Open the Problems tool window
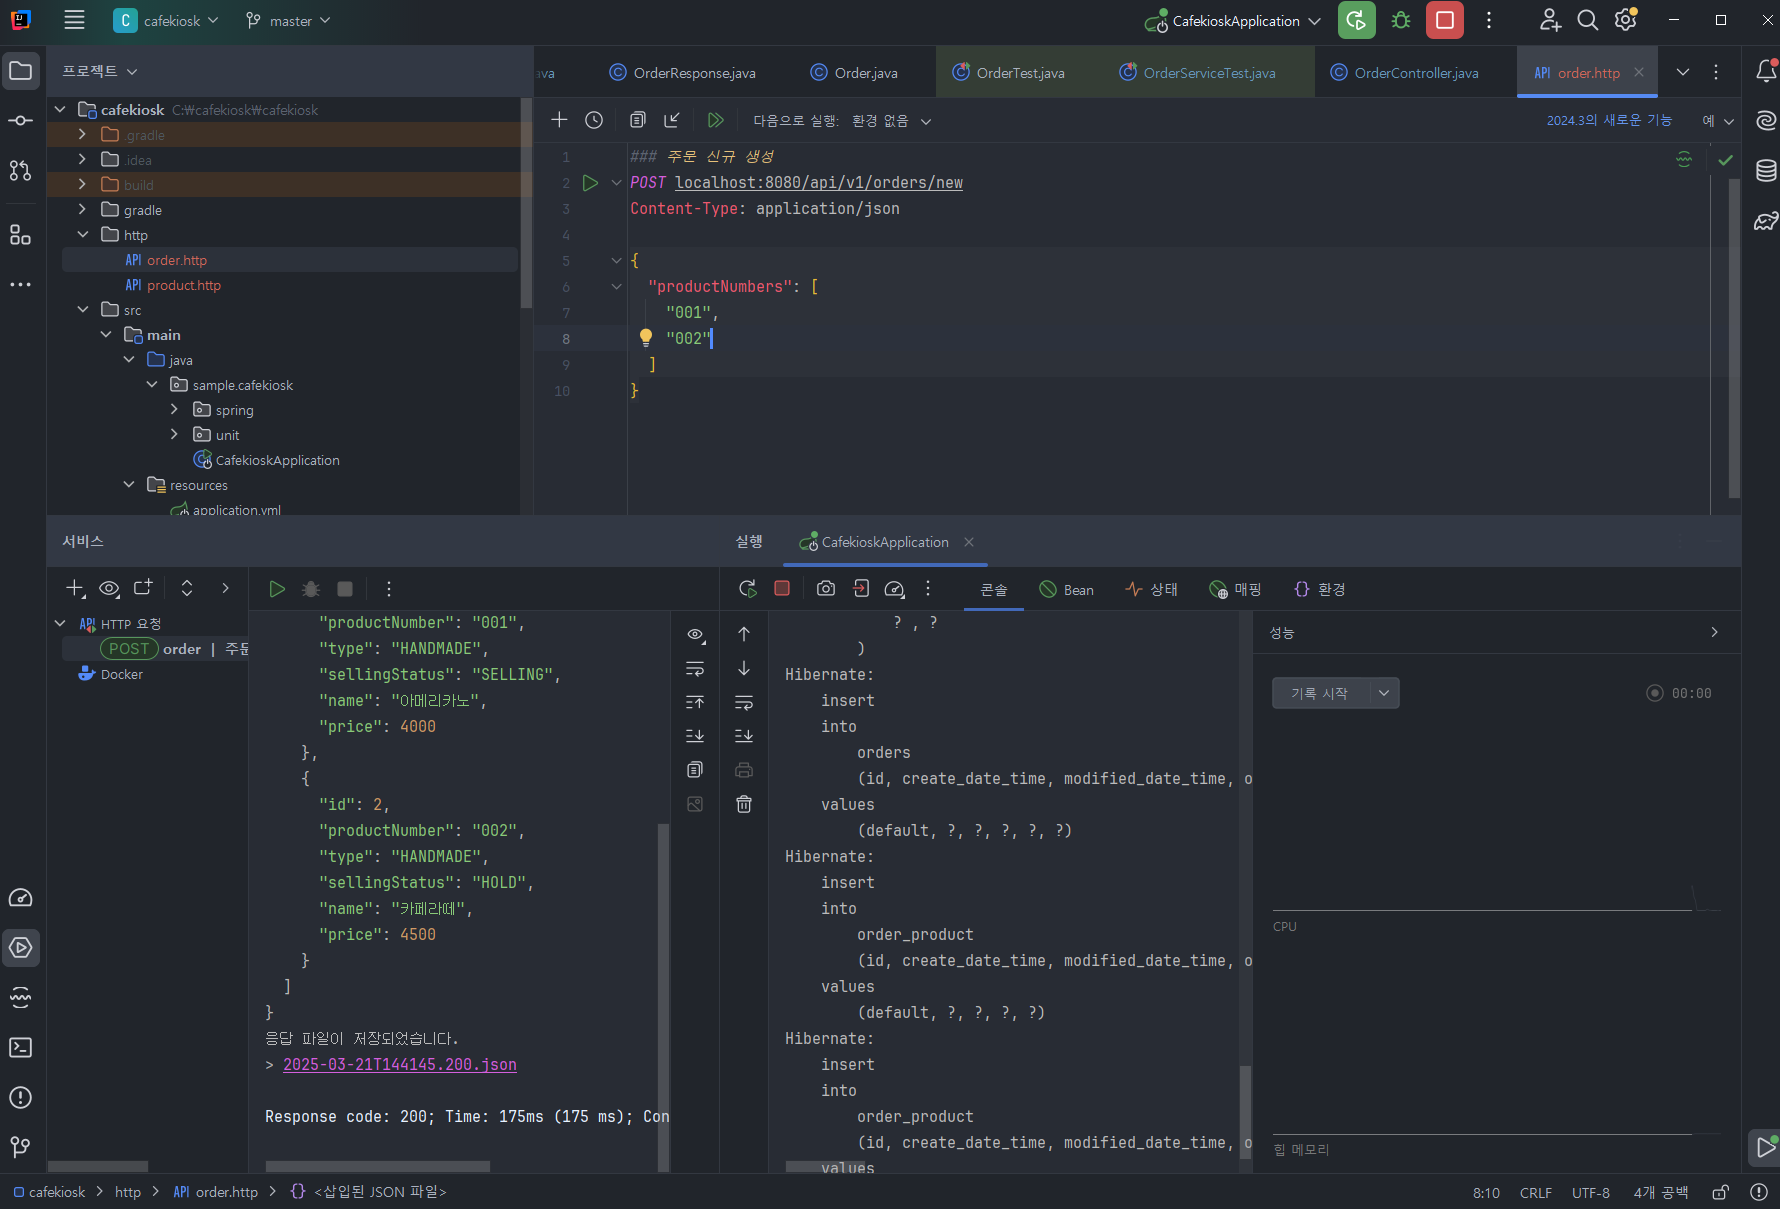The width and height of the screenshot is (1780, 1209). tap(20, 1097)
